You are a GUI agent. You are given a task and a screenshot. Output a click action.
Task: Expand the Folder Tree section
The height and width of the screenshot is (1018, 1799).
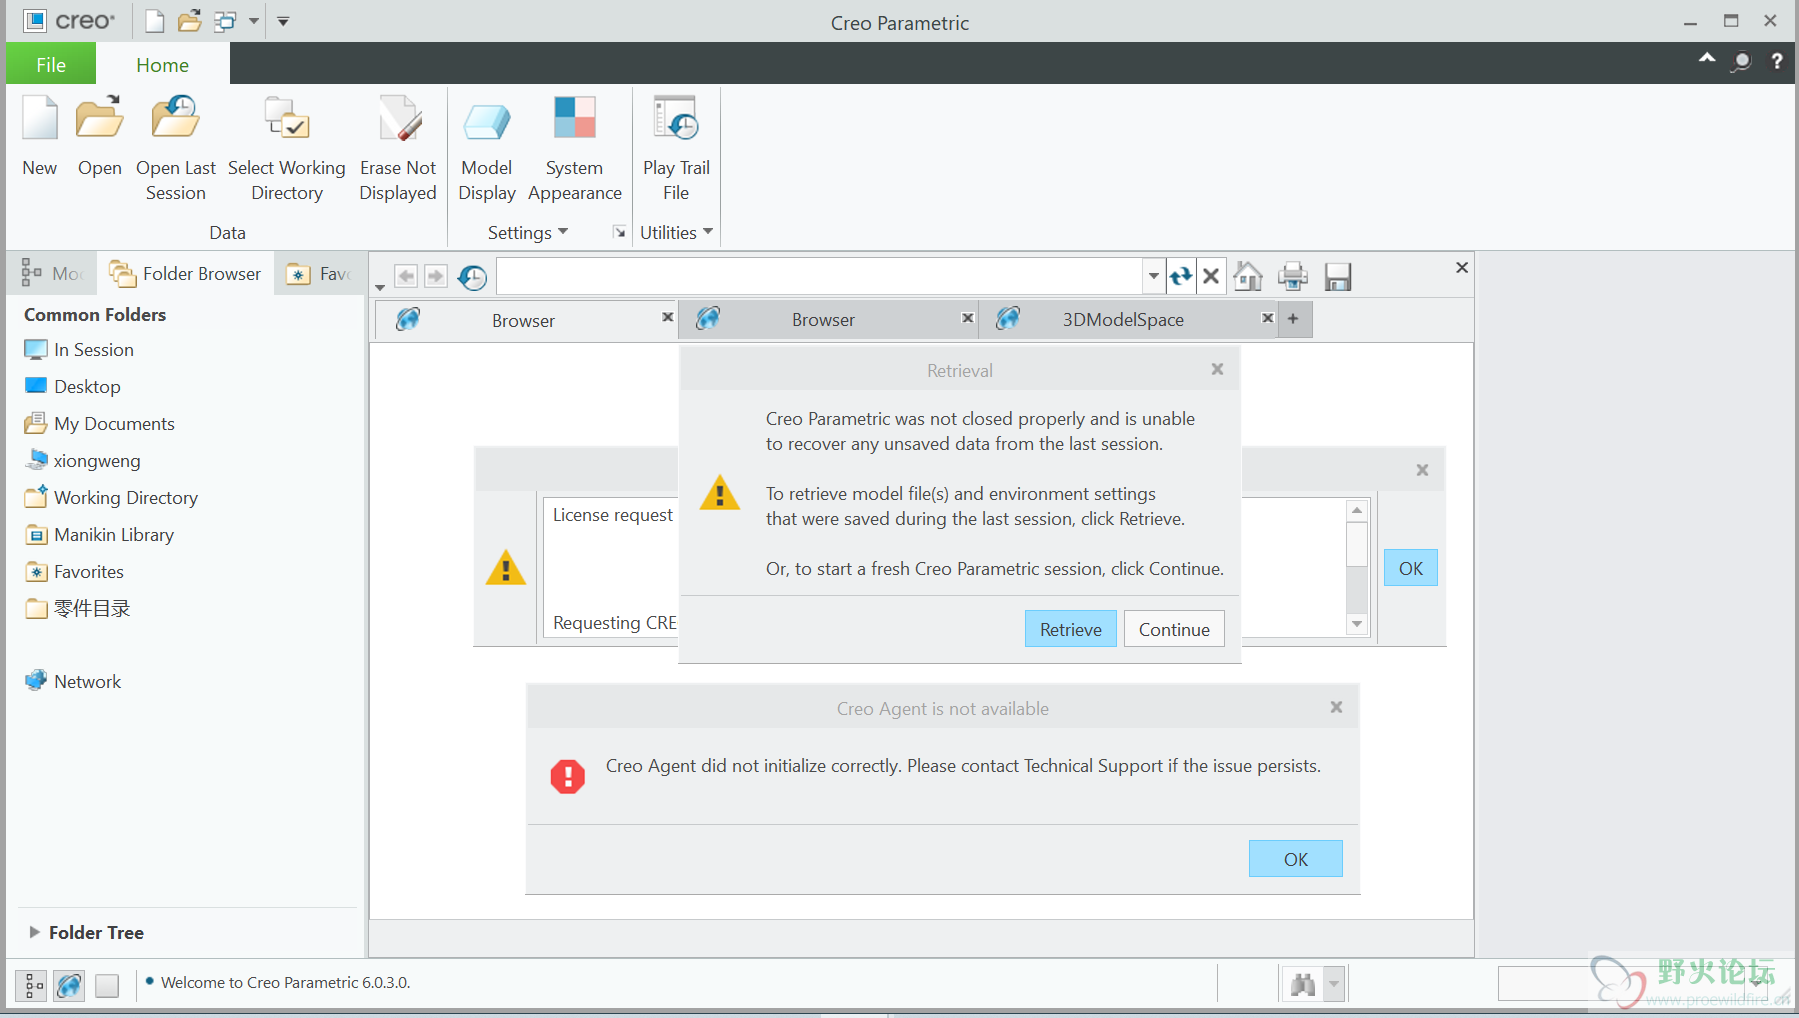point(35,932)
